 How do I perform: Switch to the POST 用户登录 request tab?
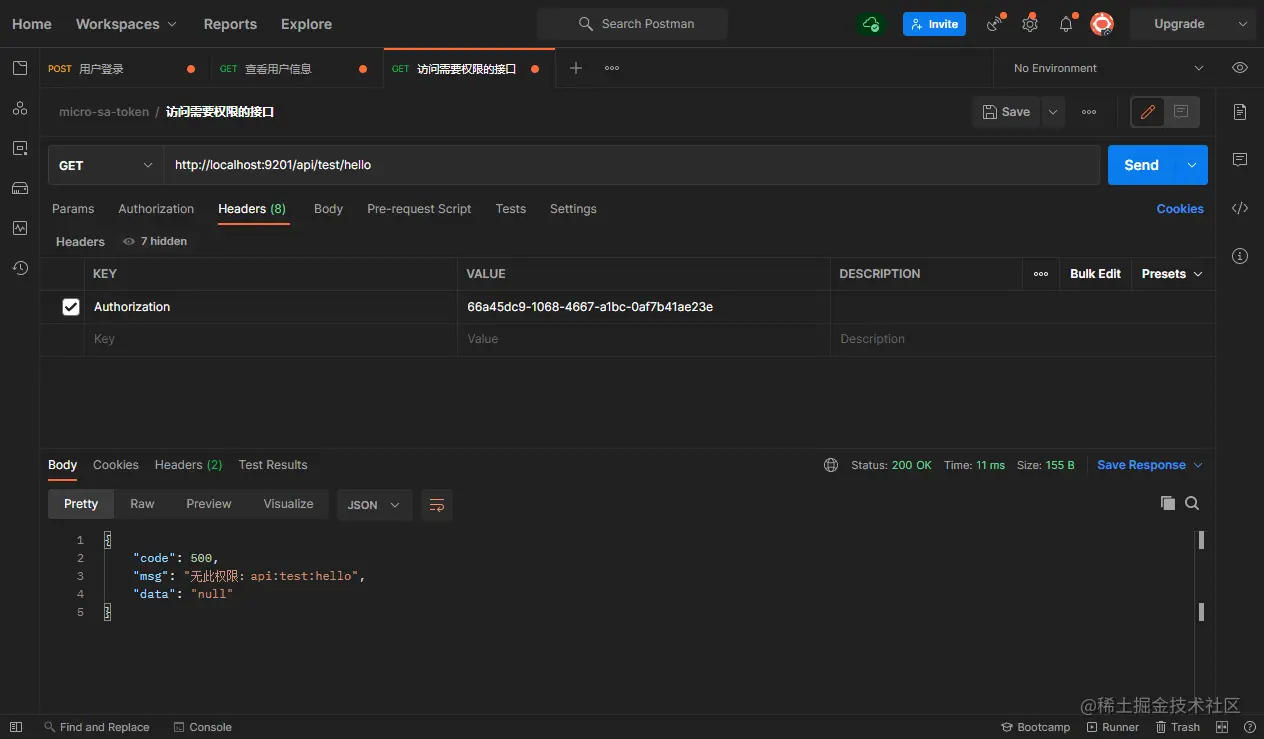tap(123, 68)
